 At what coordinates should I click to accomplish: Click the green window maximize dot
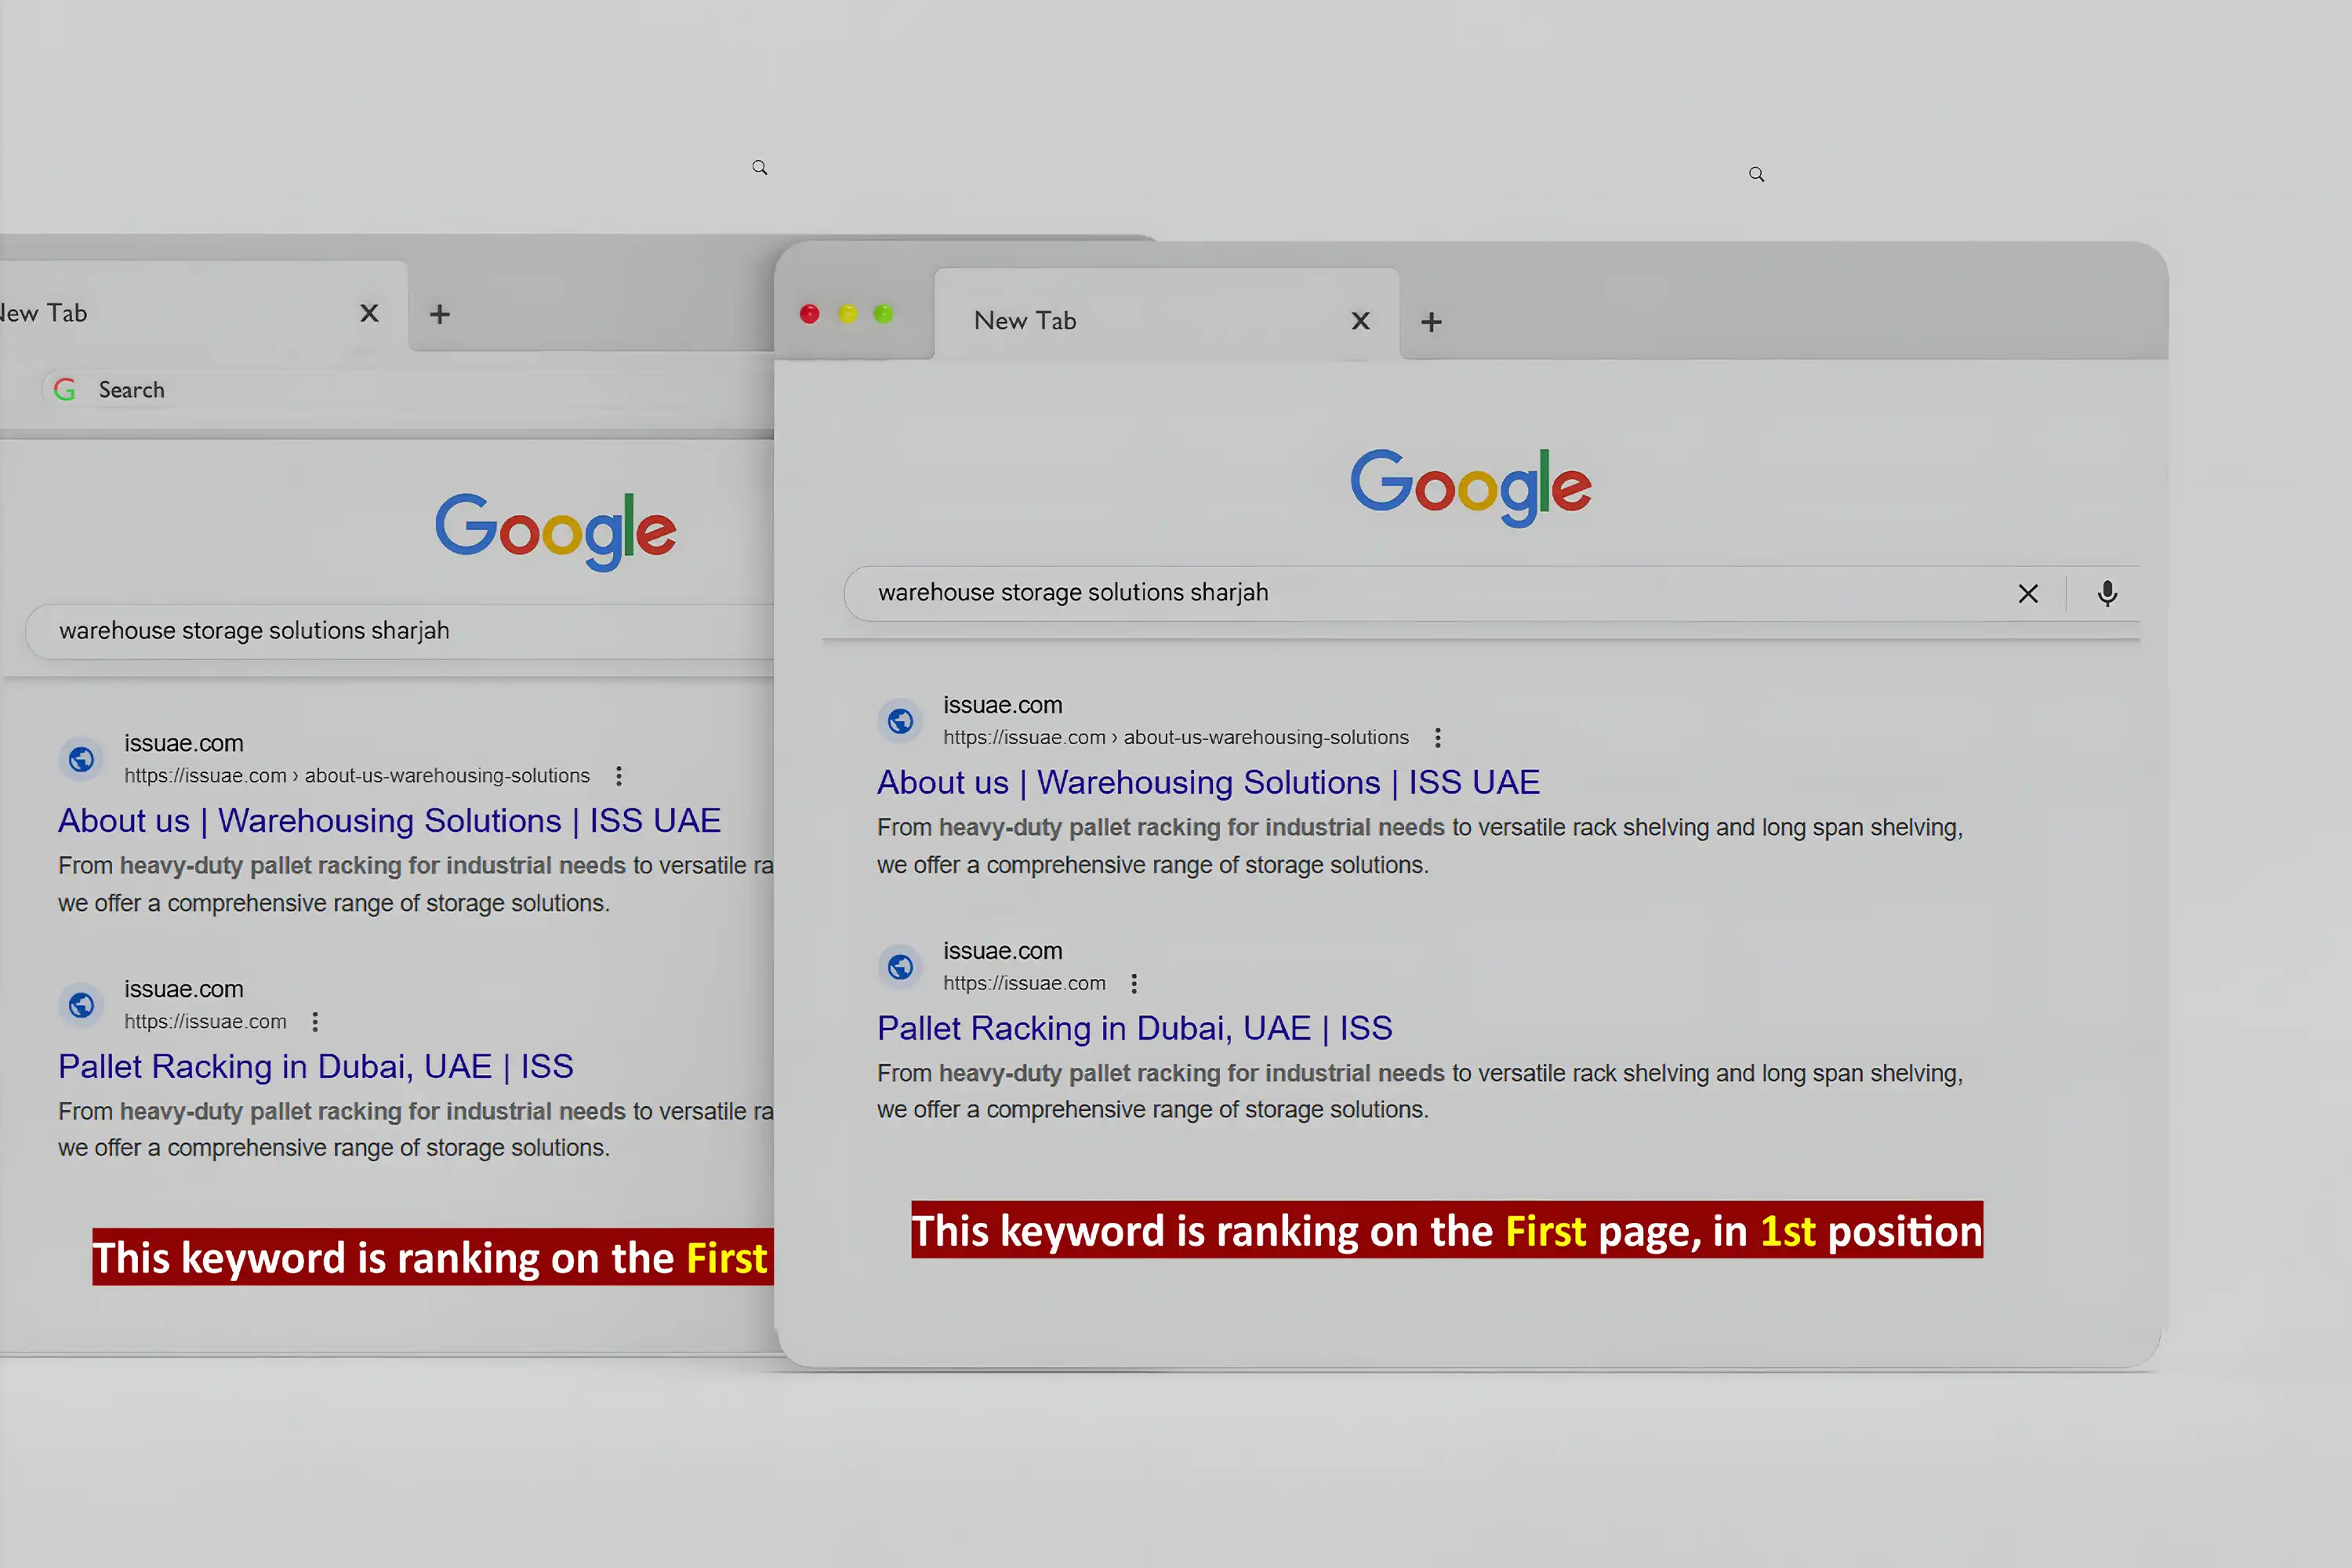pyautogui.click(x=883, y=314)
